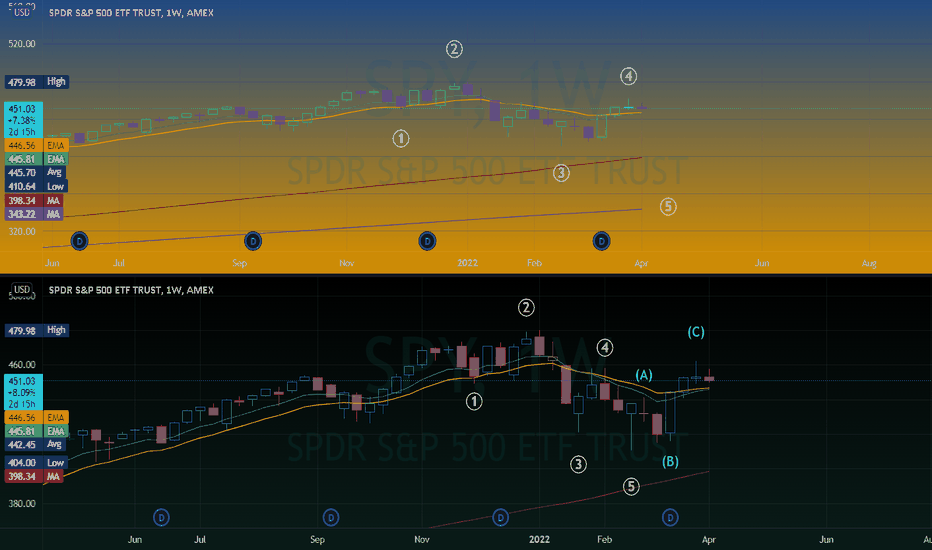
Task: Click the 404.00 Low label
Action: [36, 463]
